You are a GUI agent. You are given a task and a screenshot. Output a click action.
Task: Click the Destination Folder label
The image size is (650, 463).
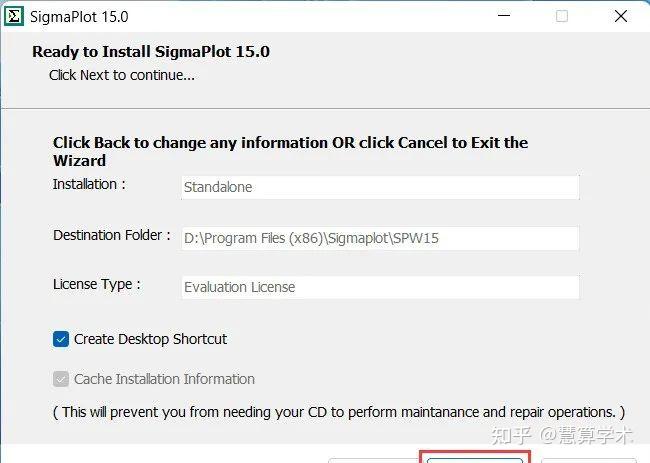[112, 236]
